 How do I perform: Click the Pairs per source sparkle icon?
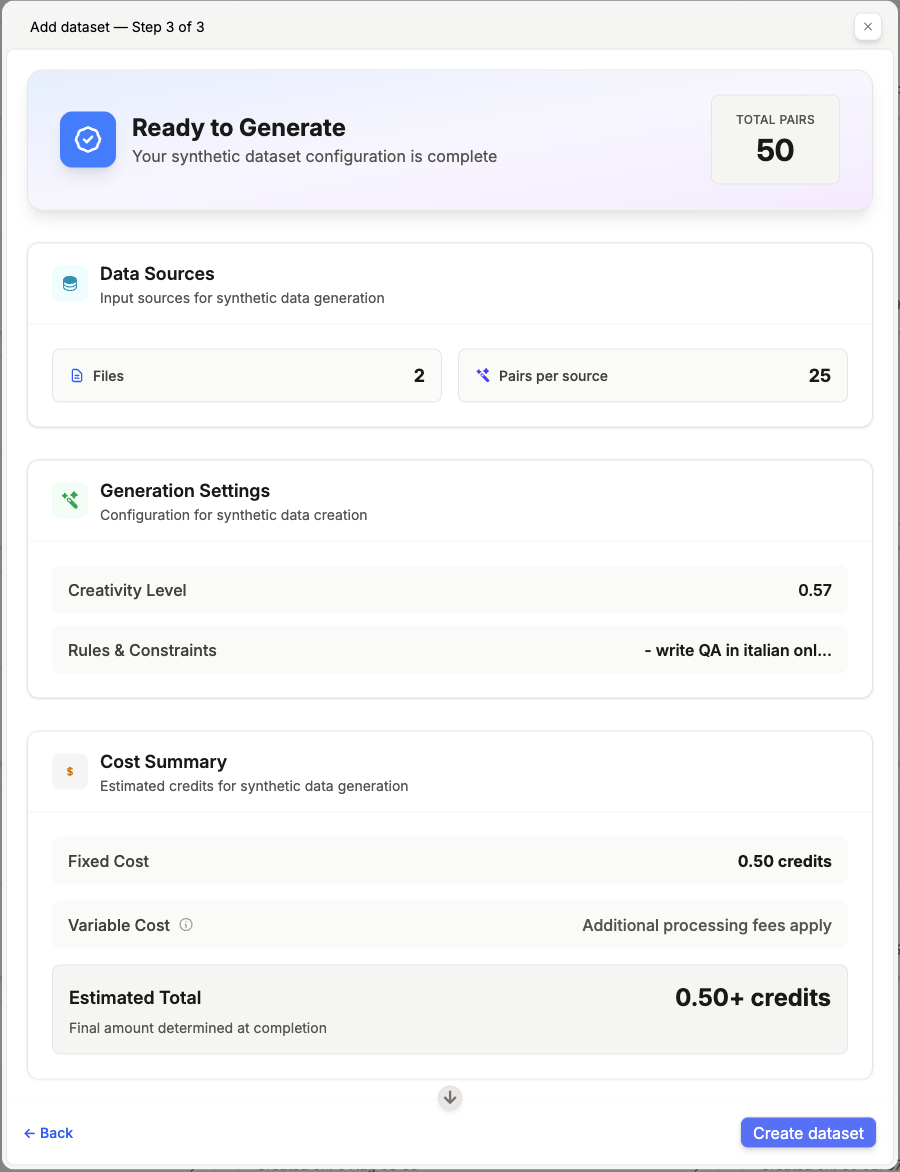click(483, 375)
